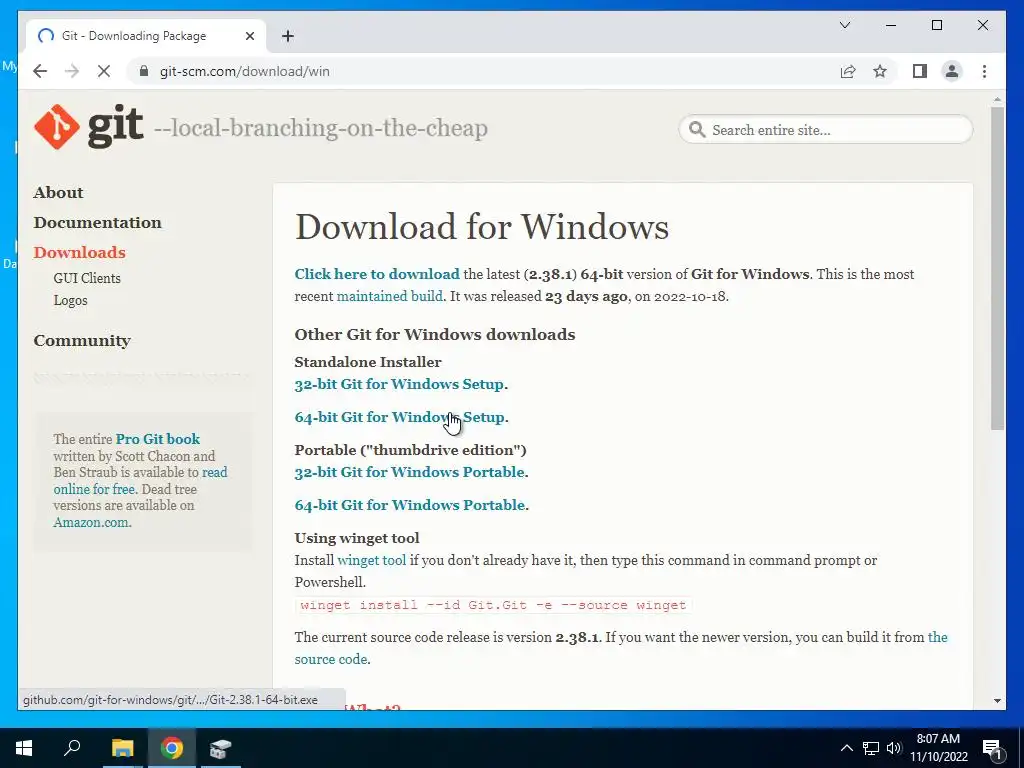The image size is (1024, 768).
Task: Click the padlock site info icon
Action: (144, 71)
